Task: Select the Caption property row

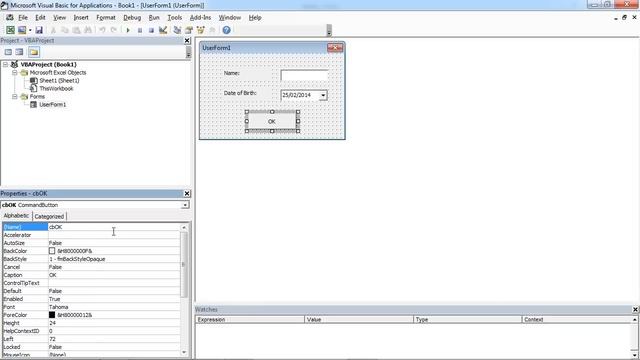Action: click(91, 275)
